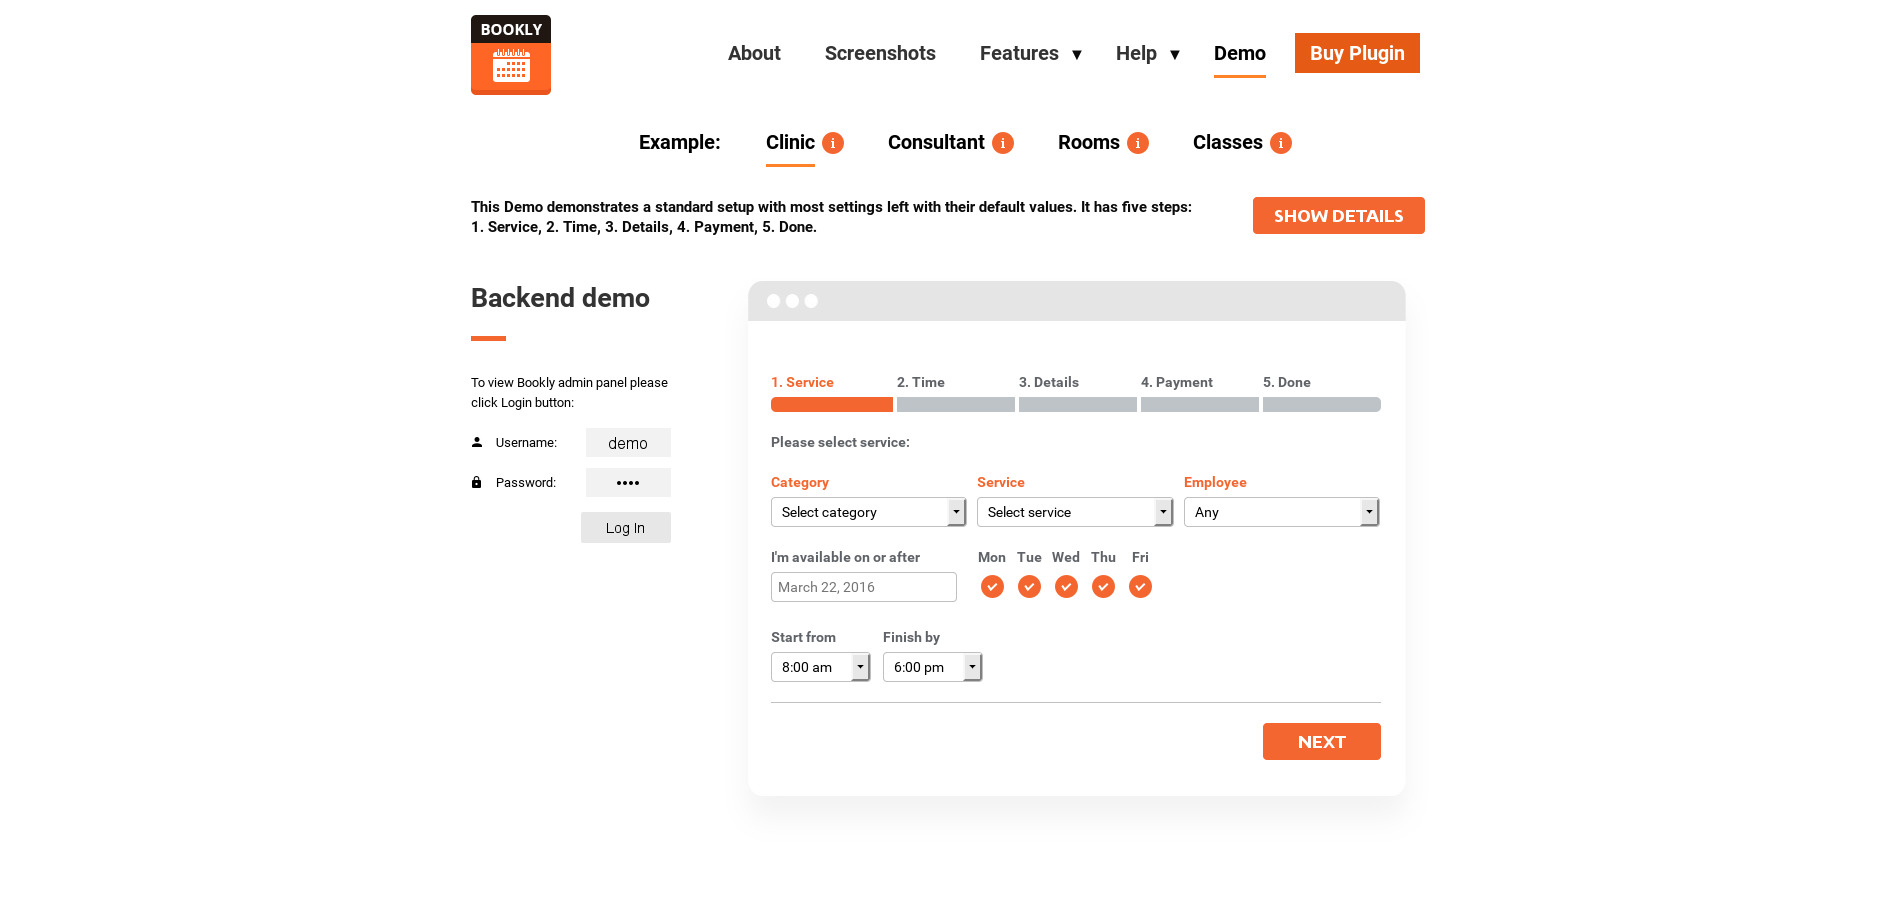
Task: Click the Username person icon
Action: [x=477, y=442]
